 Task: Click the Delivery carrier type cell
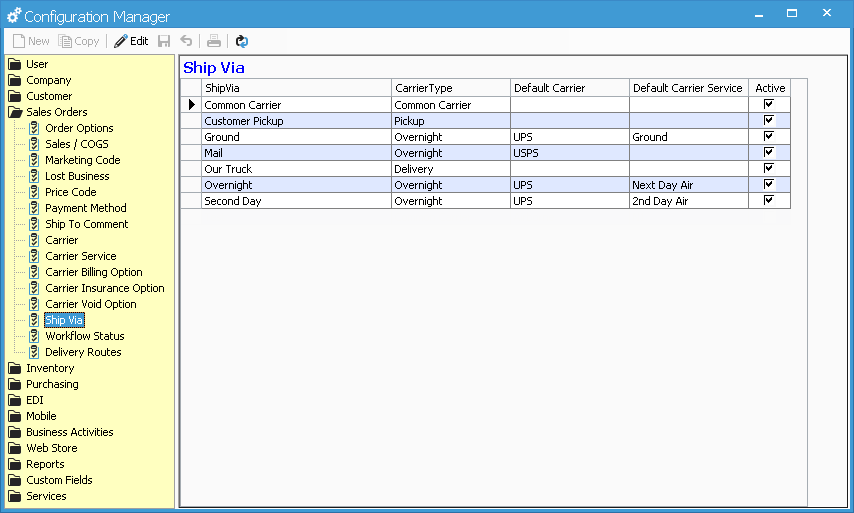point(451,169)
